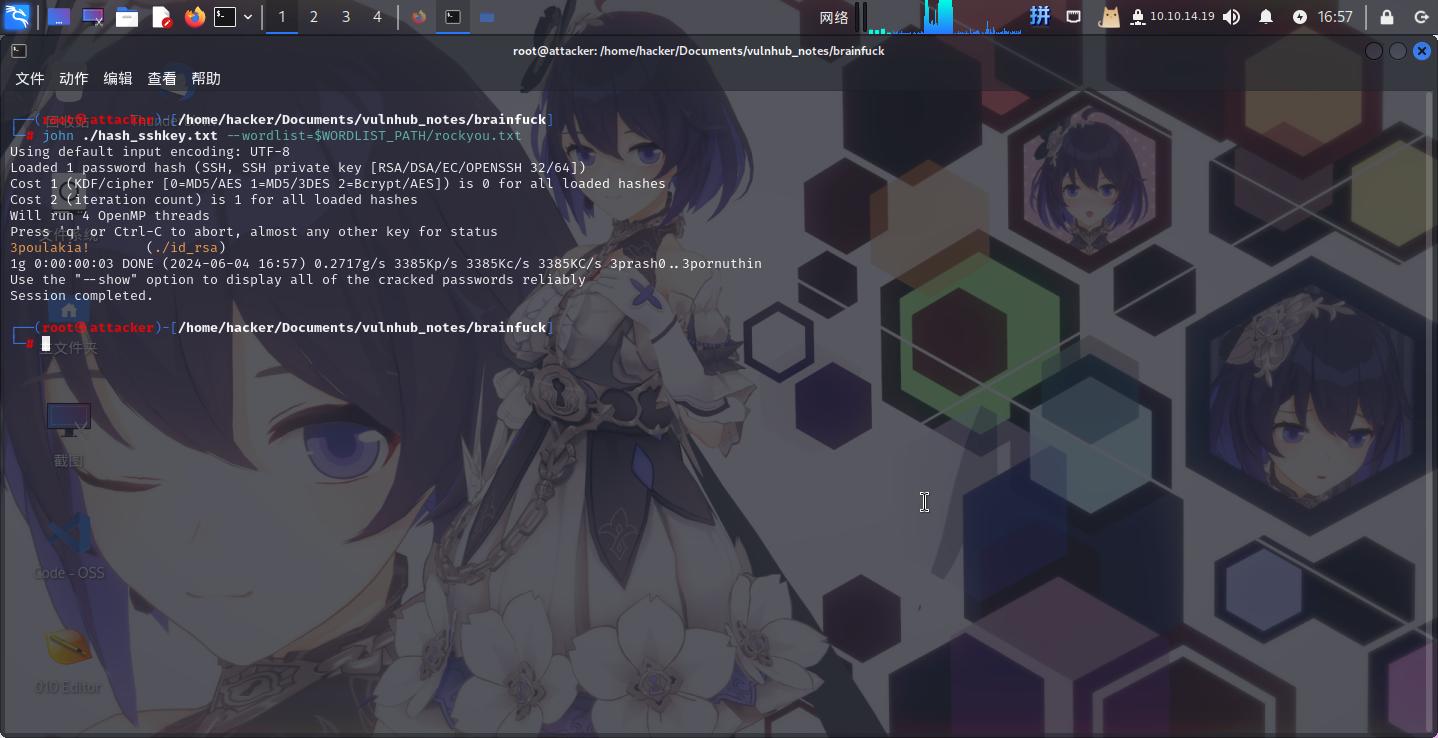Image resolution: width=1438 pixels, height=738 pixels.
Task: Click the 拼 input method indicator
Action: pos(1040,16)
